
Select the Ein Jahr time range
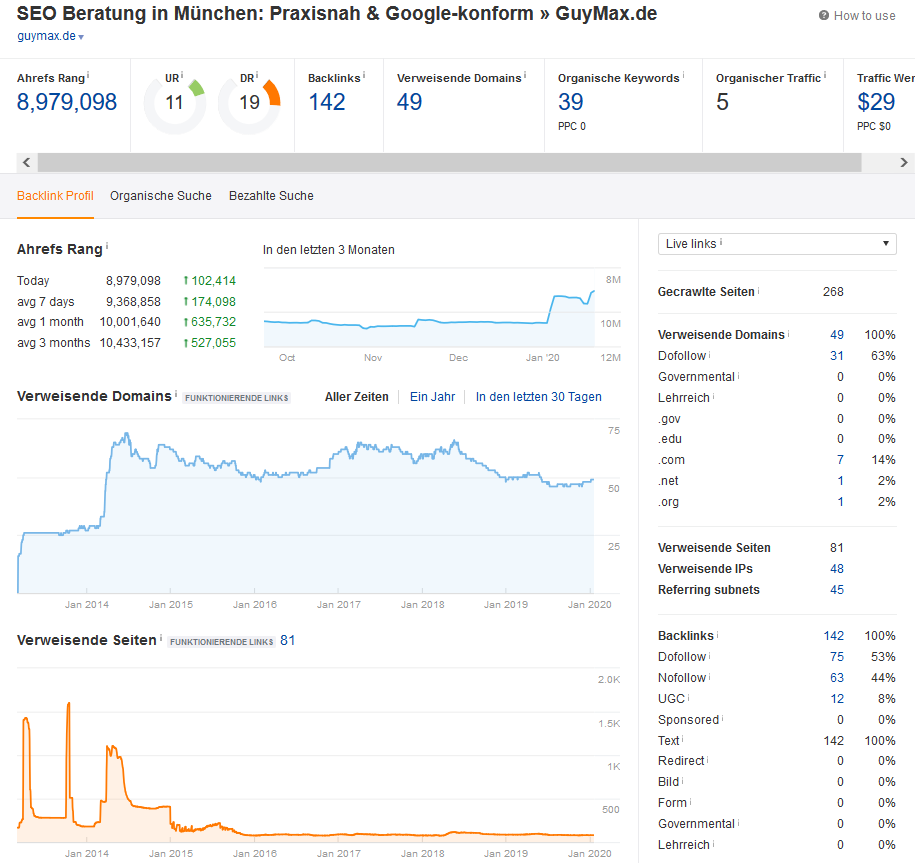tap(432, 397)
